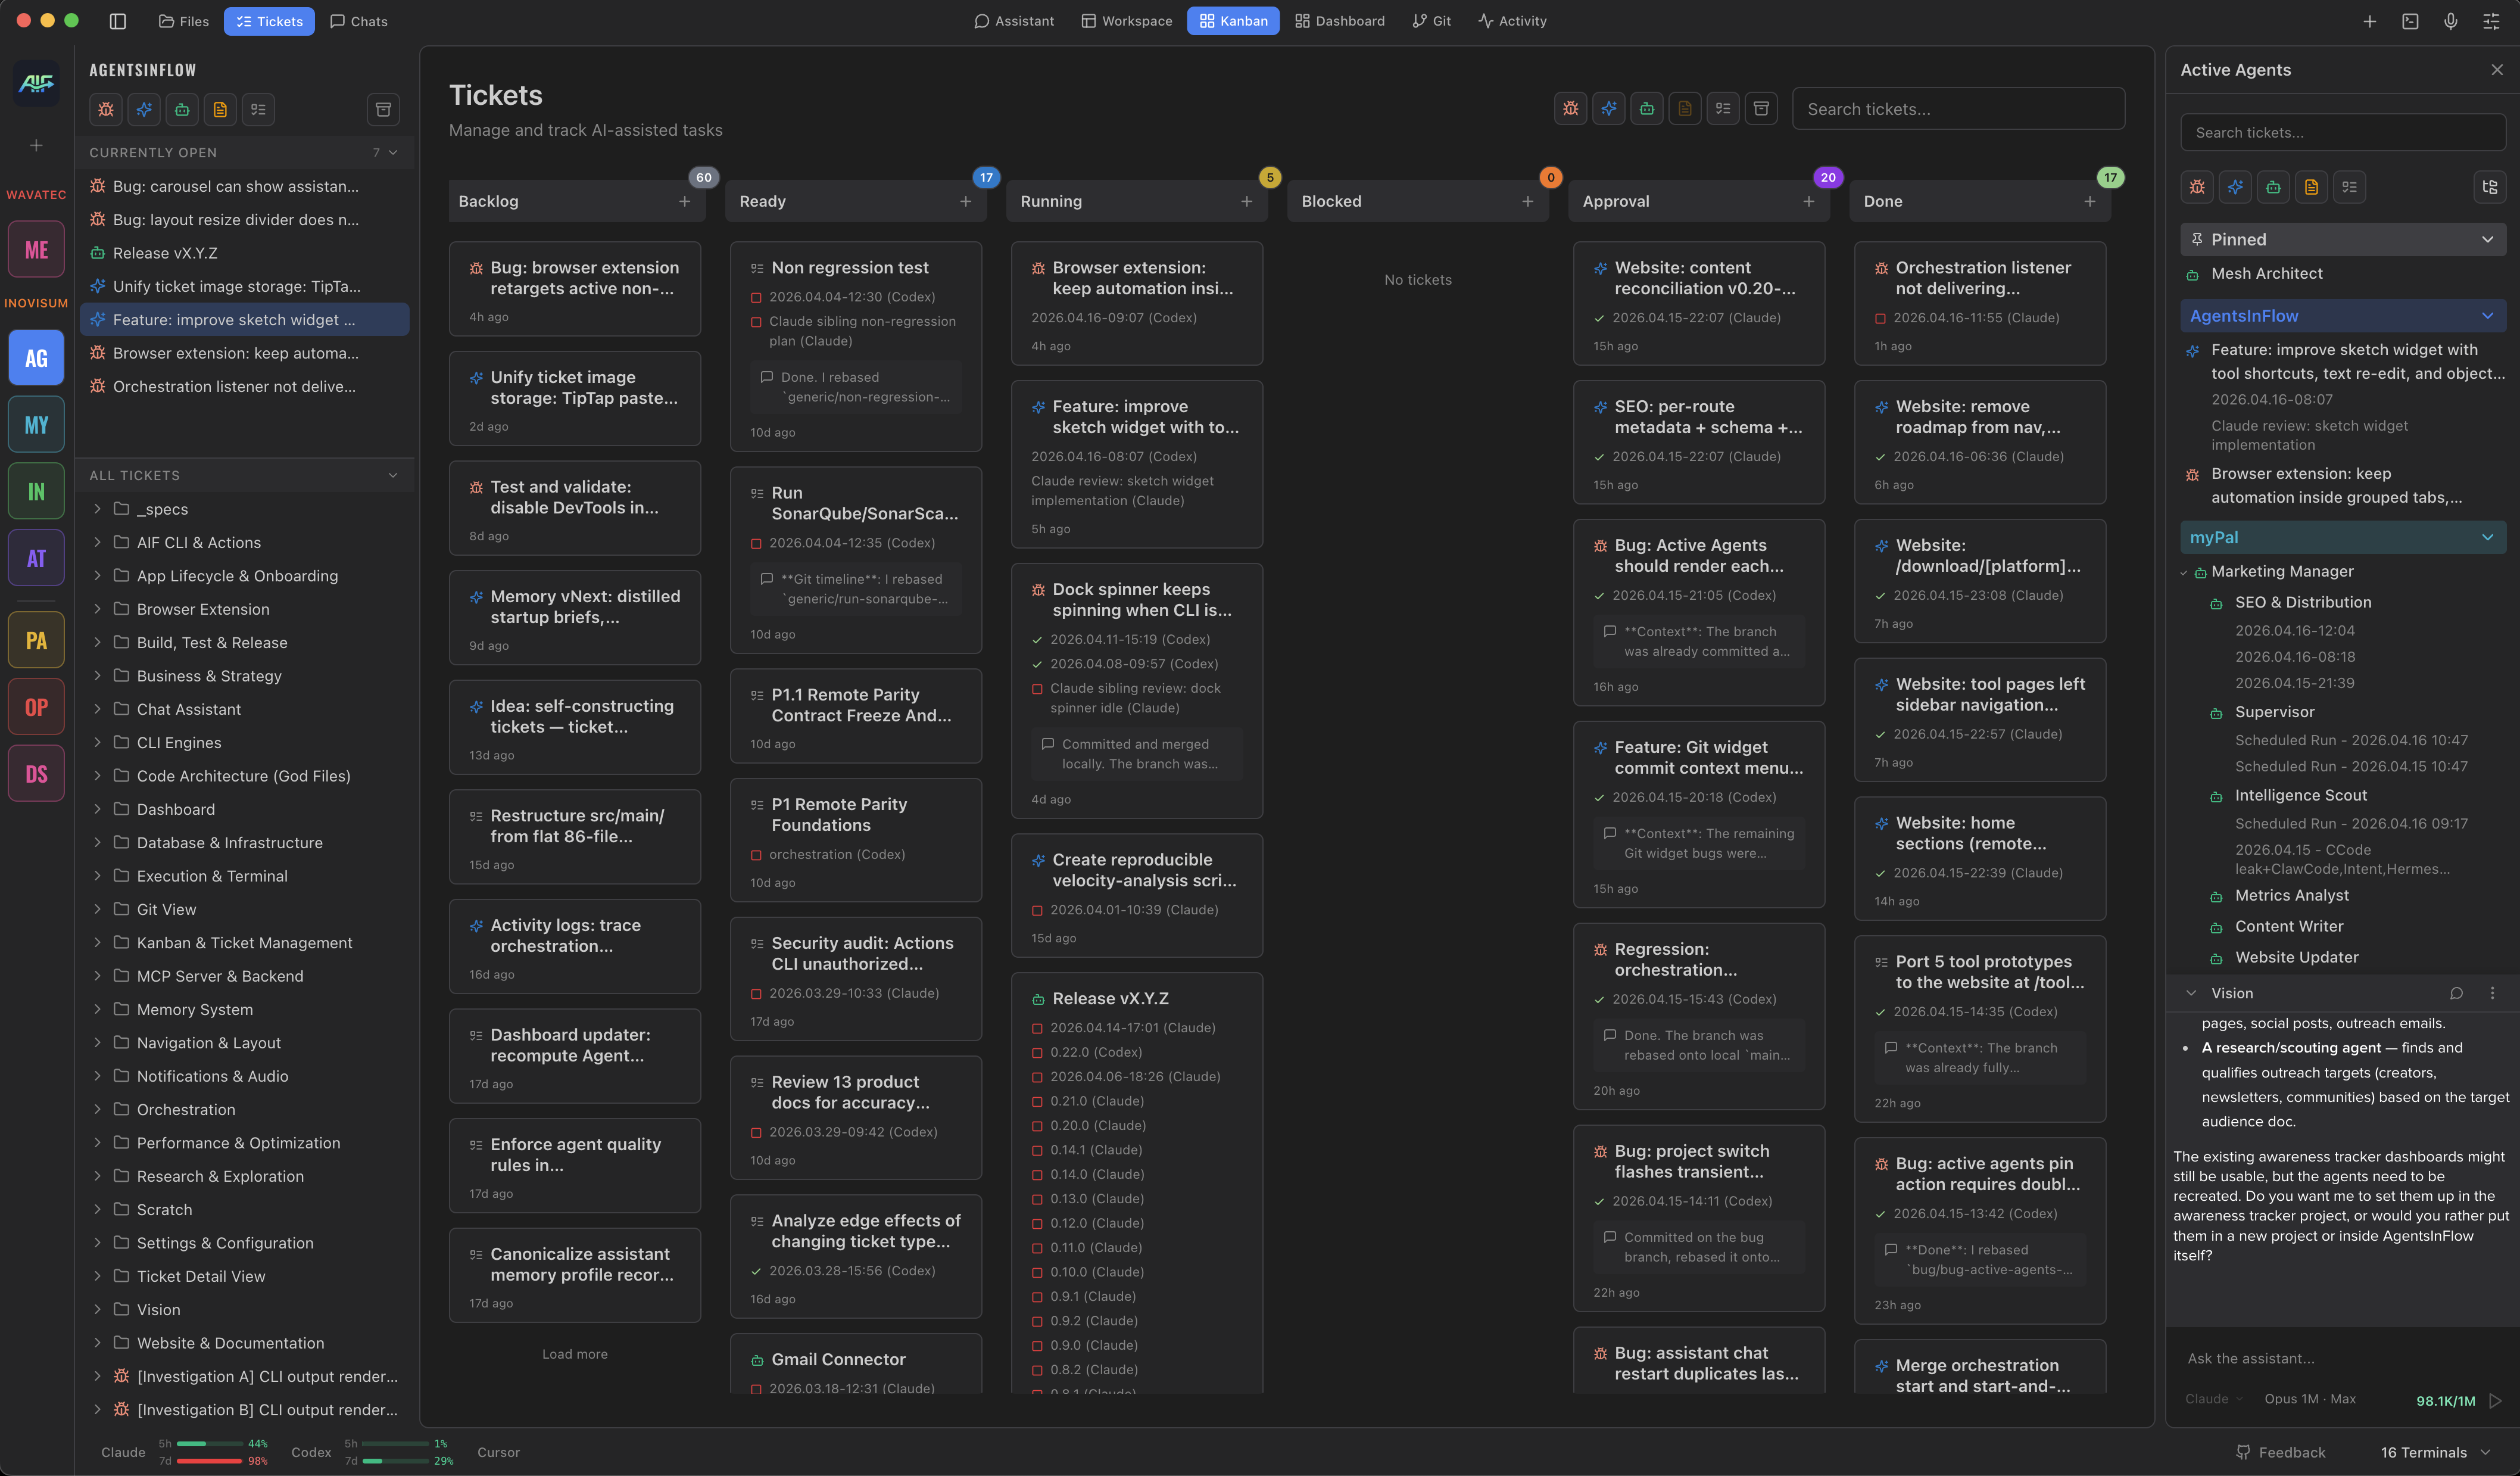The height and width of the screenshot is (1476, 2520).
Task: Collapse the Currently Open section
Action: point(393,153)
